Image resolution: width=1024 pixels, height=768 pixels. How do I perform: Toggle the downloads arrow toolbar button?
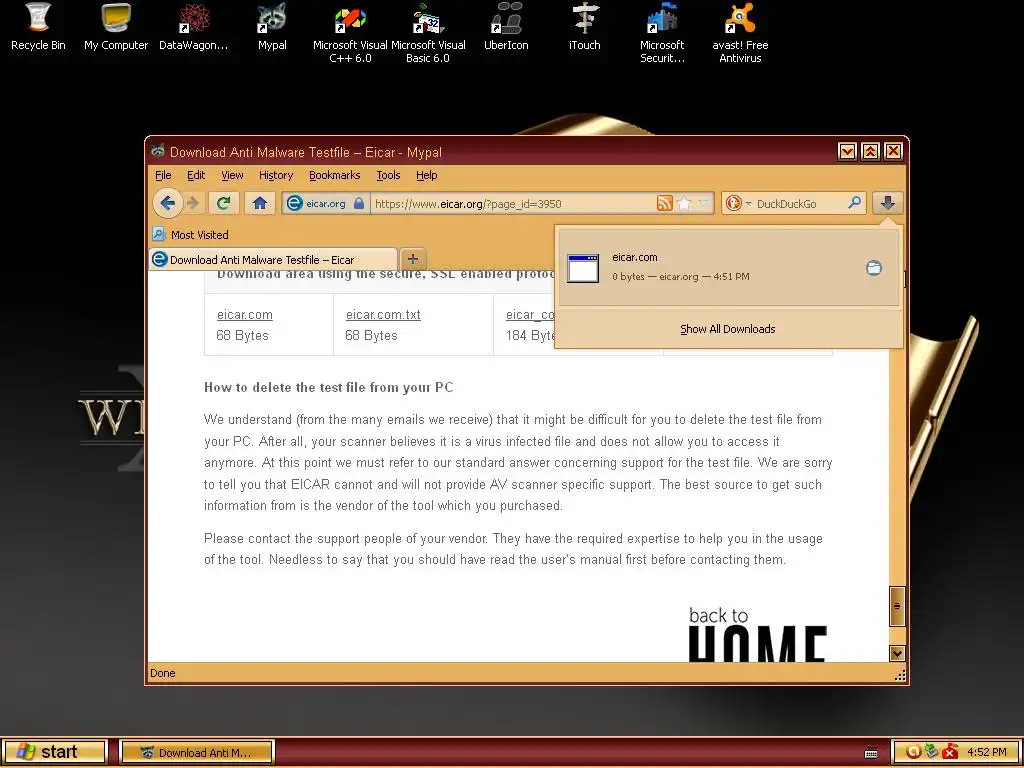tap(888, 203)
